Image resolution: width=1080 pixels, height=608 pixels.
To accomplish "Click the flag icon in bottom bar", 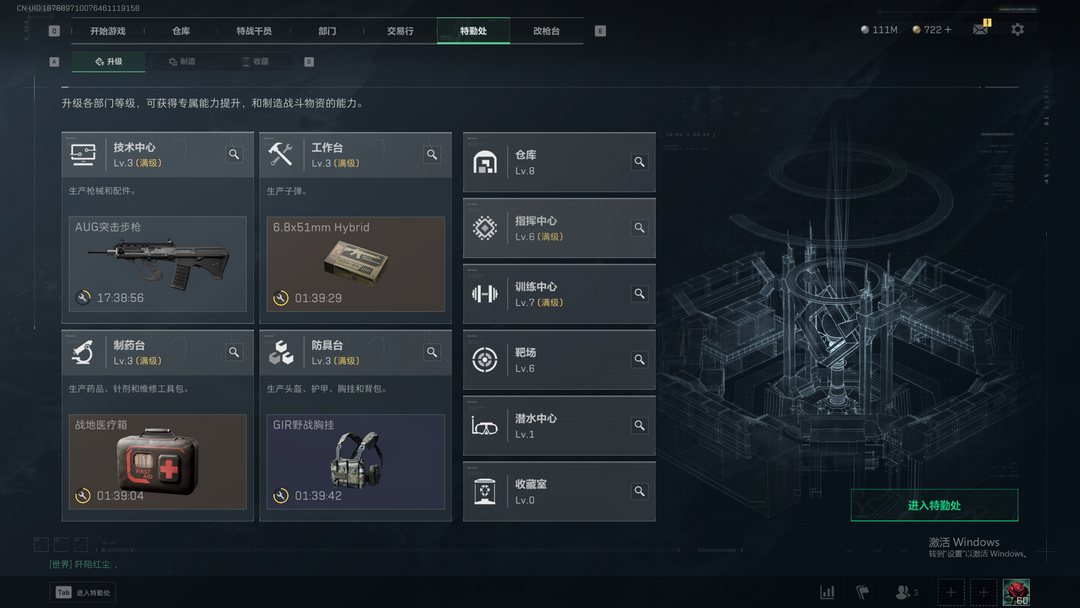I will [x=862, y=592].
